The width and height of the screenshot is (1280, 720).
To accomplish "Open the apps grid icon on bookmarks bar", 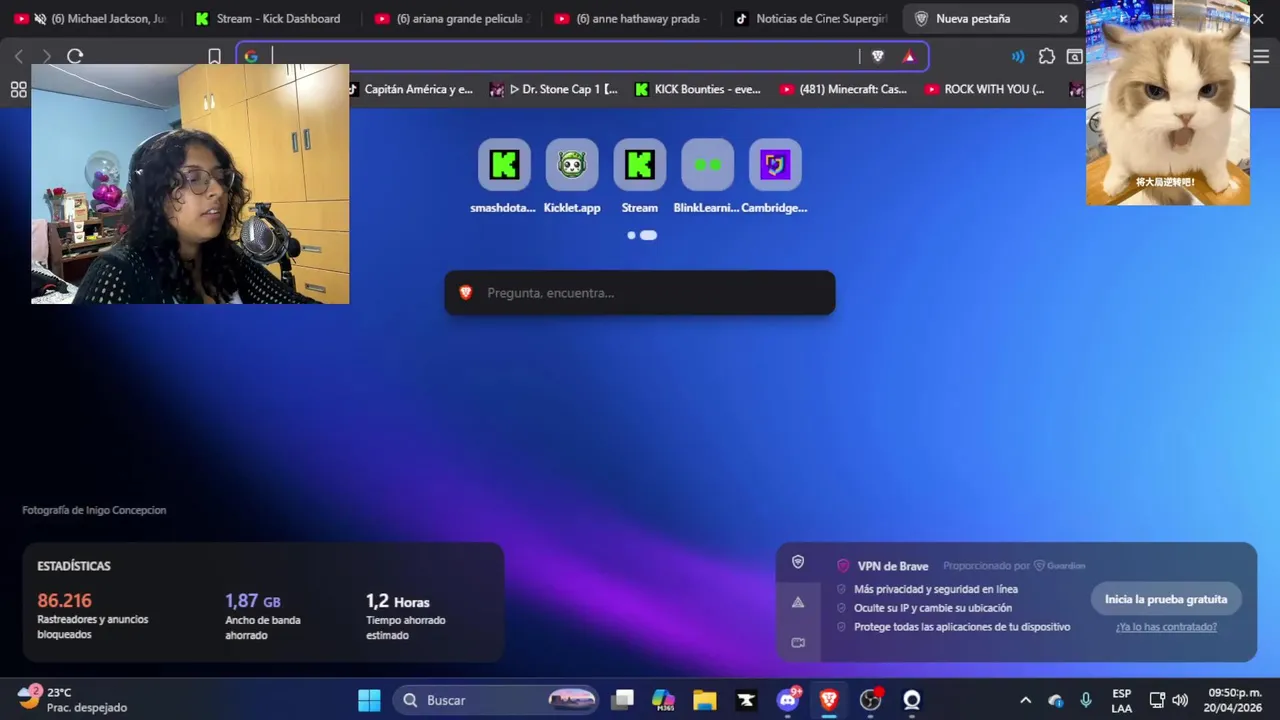I will tap(18, 89).
